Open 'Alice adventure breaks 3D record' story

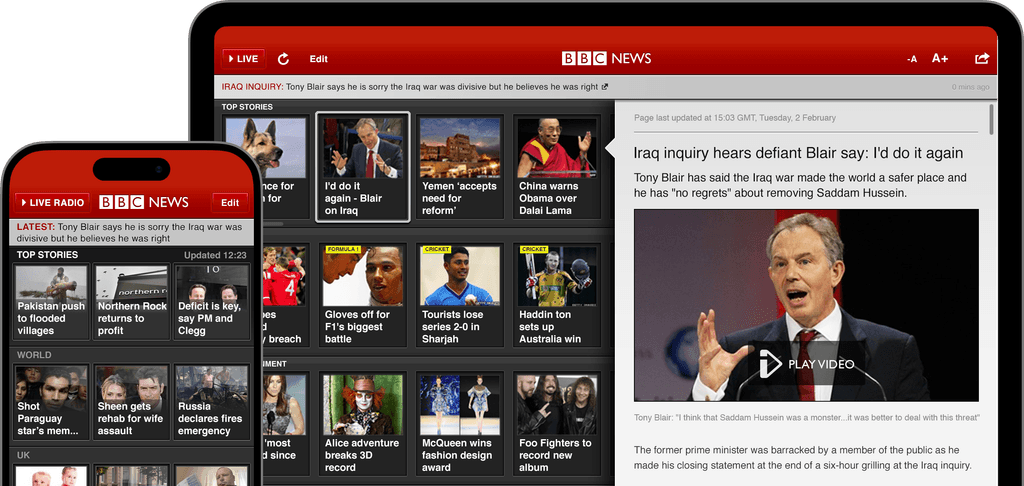point(363,424)
